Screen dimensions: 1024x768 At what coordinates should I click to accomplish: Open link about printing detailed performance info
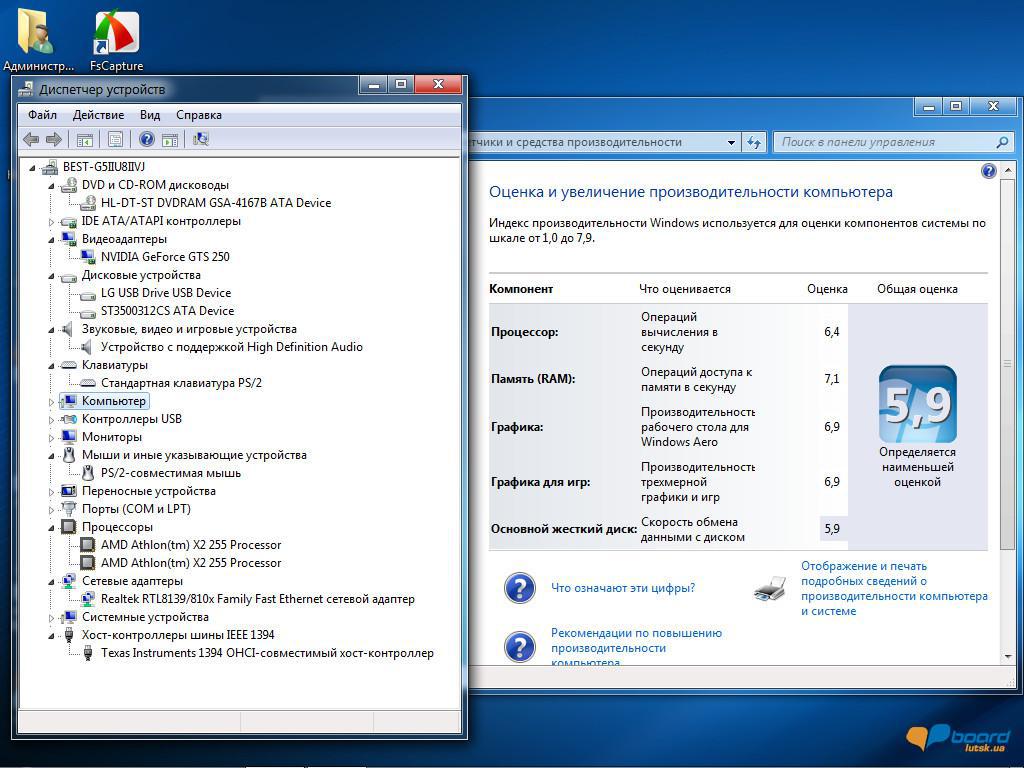(893, 588)
